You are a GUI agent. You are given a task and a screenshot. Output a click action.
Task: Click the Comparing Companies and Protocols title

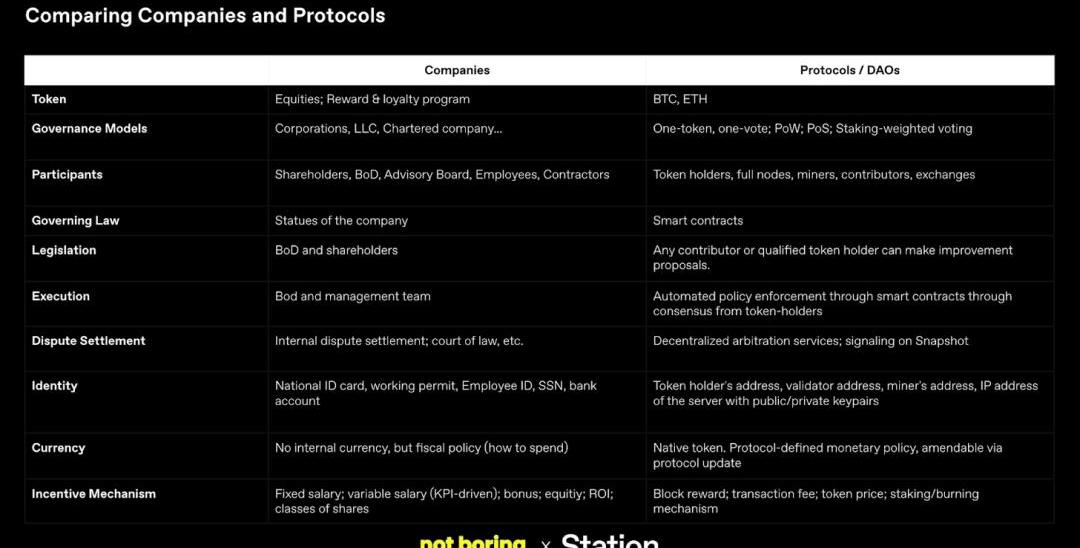(x=205, y=16)
